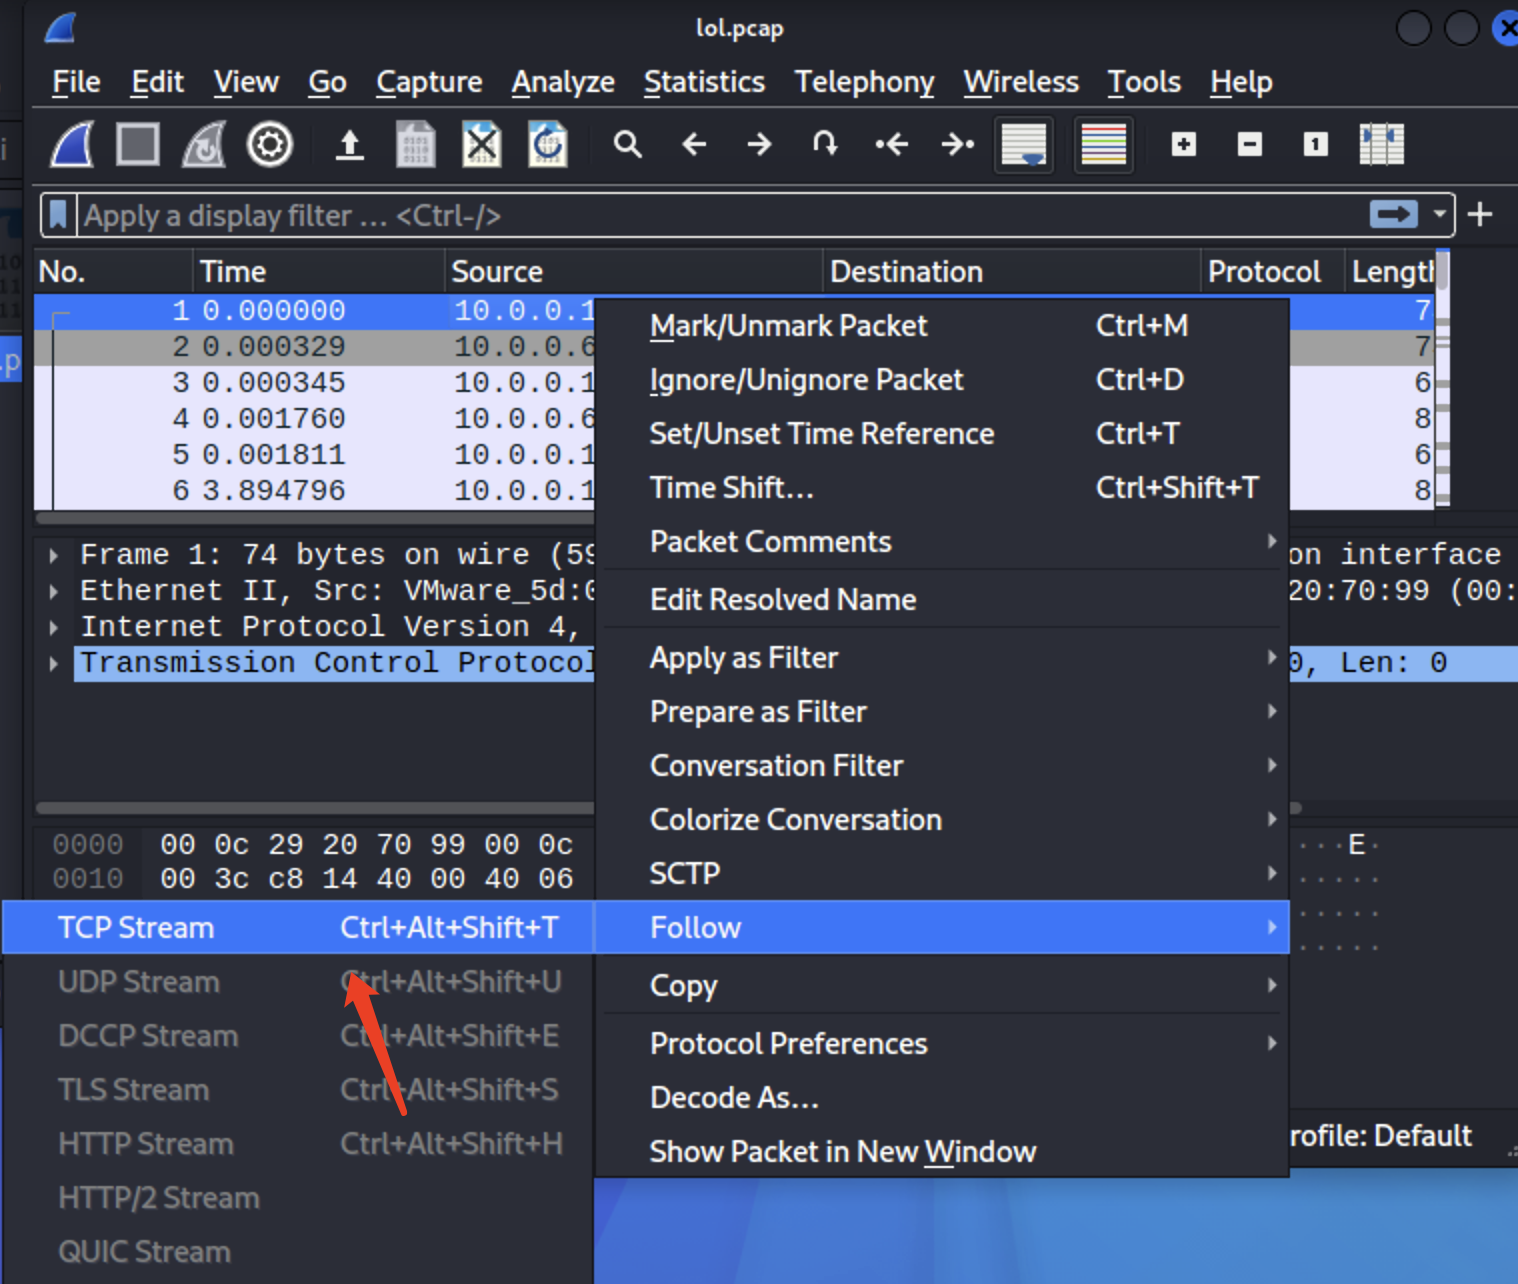Viewport: 1518px width, 1284px height.
Task: Toggle the display filter bookmark icon
Action: click(58, 215)
